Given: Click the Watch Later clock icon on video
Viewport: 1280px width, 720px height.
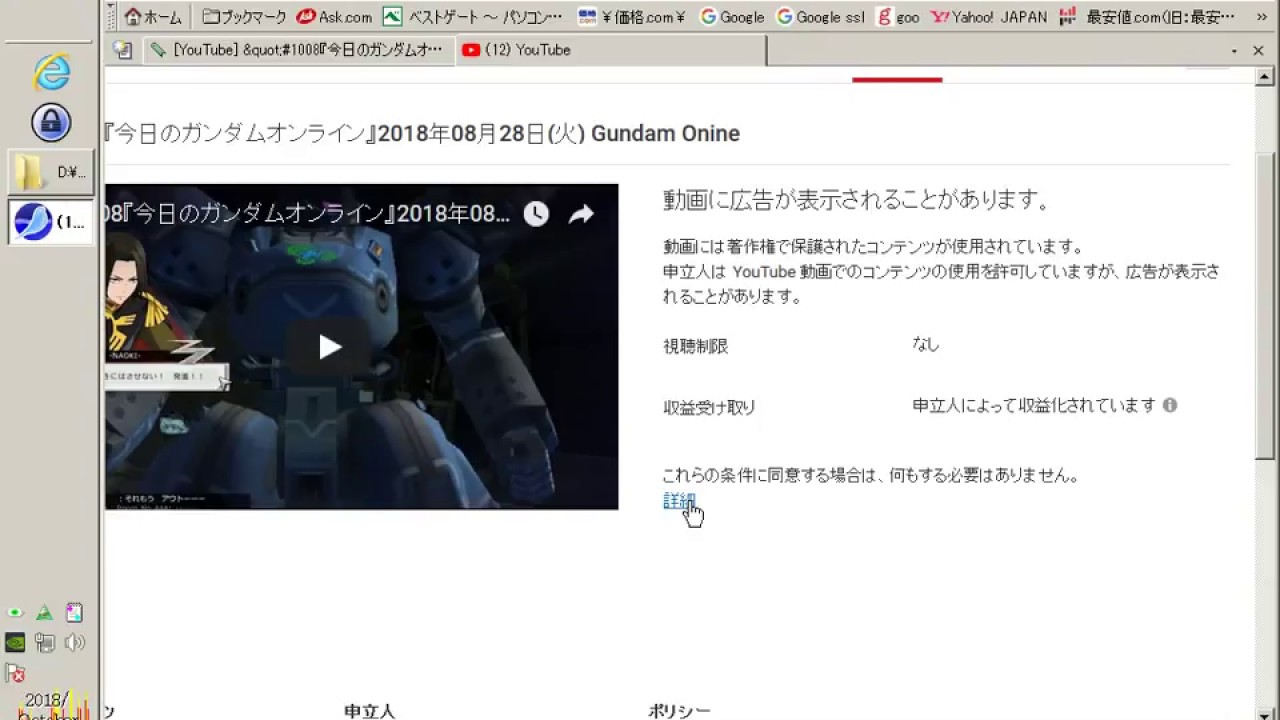Looking at the screenshot, I should pyautogui.click(x=536, y=214).
